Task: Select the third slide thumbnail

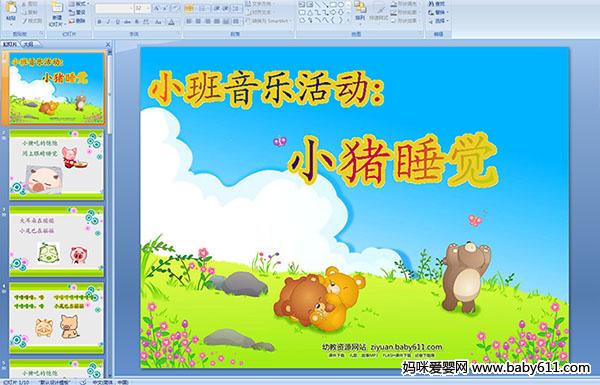Action: [x=57, y=241]
